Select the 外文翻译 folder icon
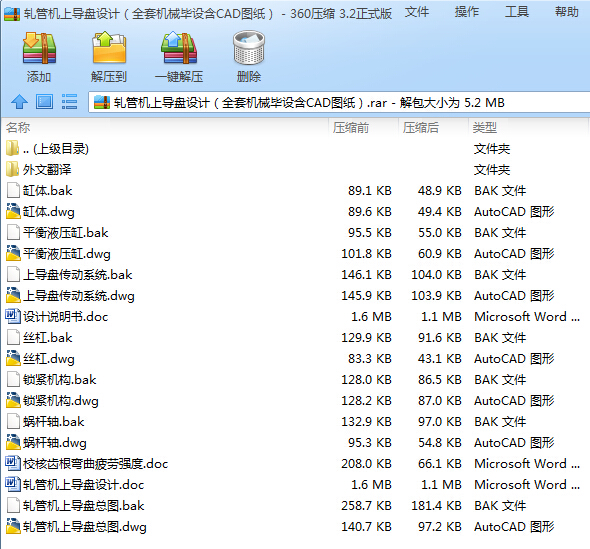The height and width of the screenshot is (549, 590). click(x=12, y=169)
